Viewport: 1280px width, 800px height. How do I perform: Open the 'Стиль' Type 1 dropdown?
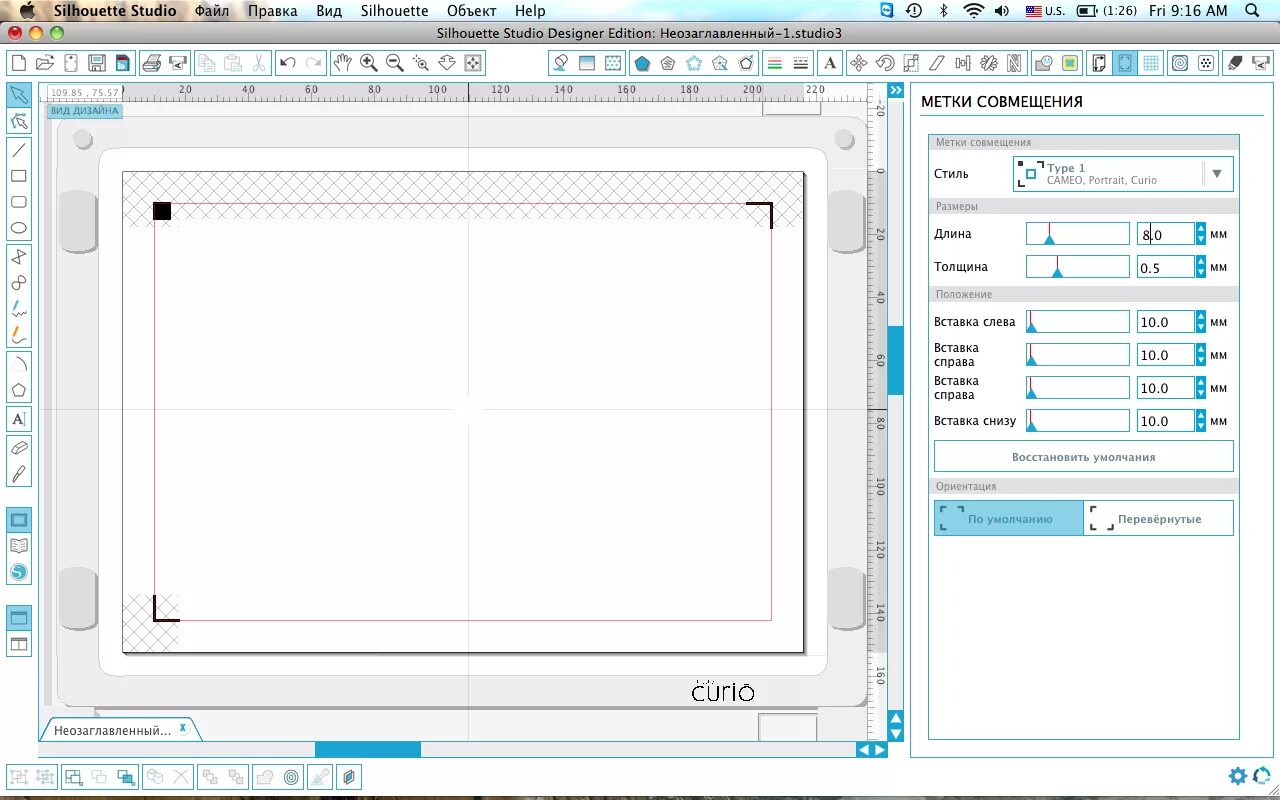click(1123, 174)
